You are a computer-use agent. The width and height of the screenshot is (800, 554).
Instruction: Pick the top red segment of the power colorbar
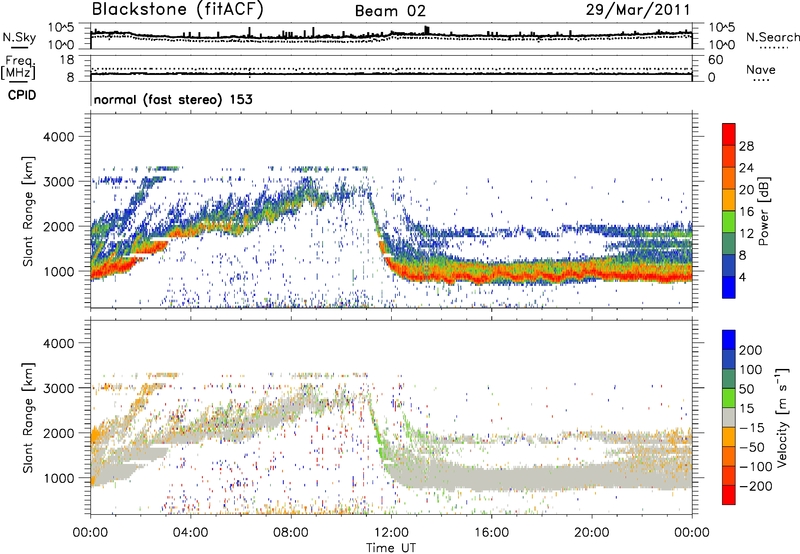[x=729, y=135]
